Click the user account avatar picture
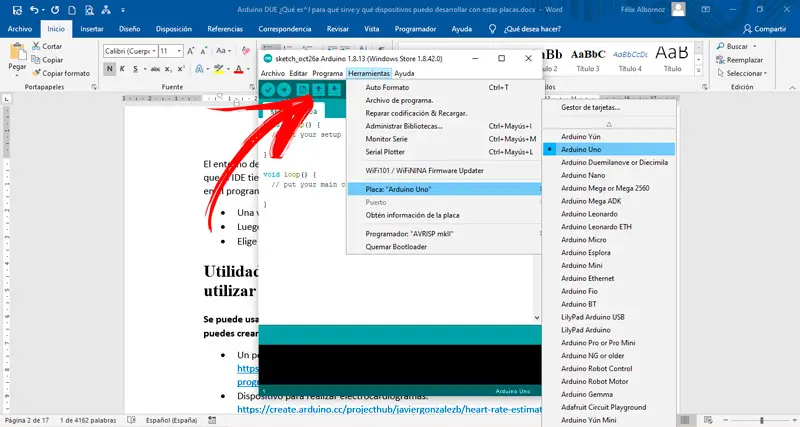The height and width of the screenshot is (427, 800). [678, 9]
